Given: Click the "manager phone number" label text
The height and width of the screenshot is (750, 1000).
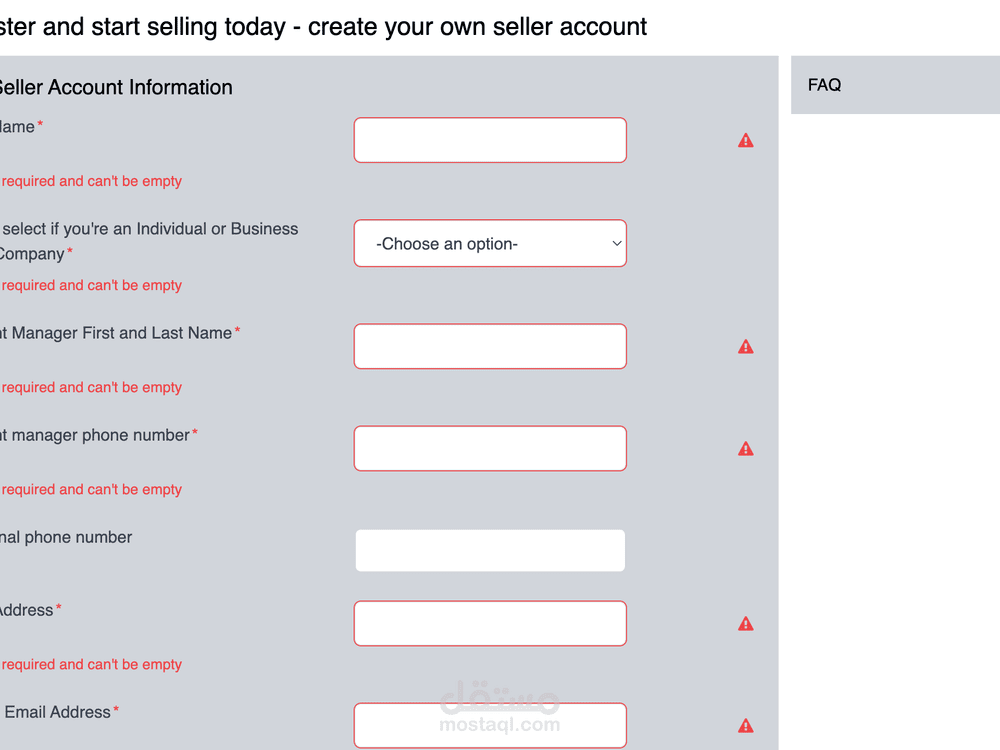Looking at the screenshot, I should [x=100, y=435].
